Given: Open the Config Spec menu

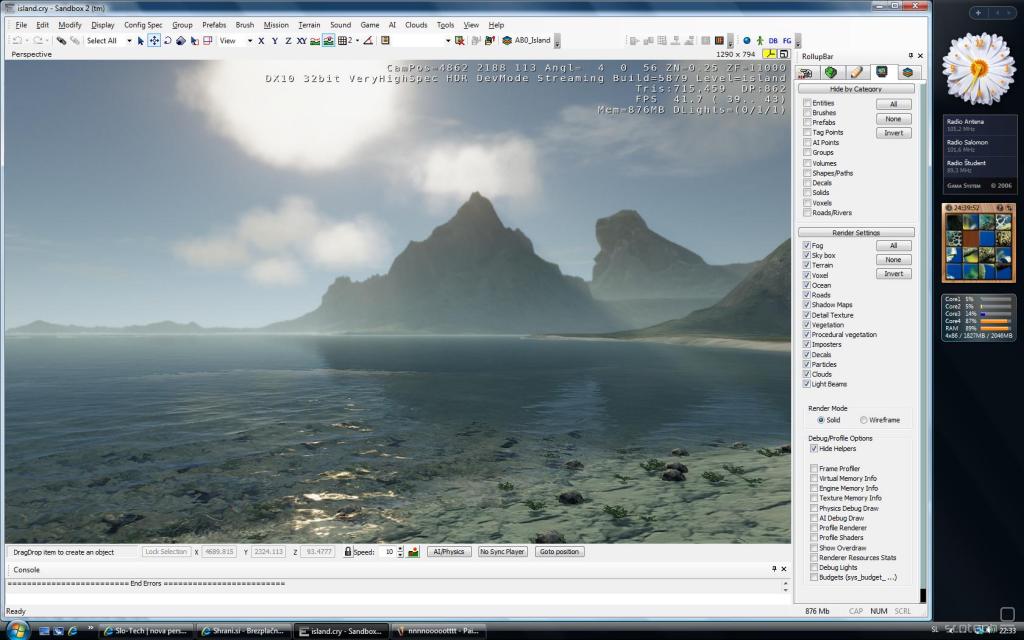Looking at the screenshot, I should pos(143,25).
